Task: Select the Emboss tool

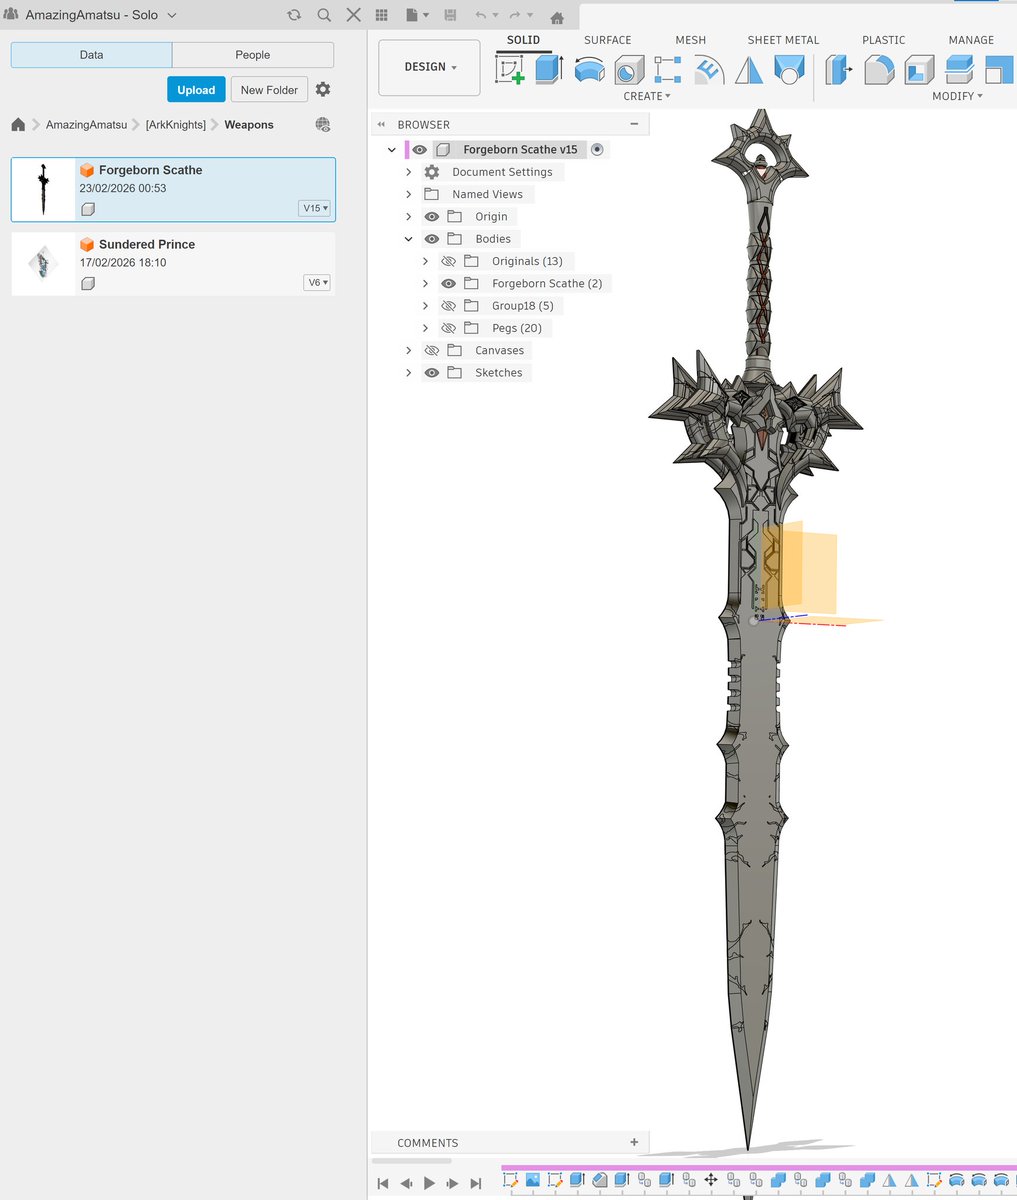Action: [709, 69]
